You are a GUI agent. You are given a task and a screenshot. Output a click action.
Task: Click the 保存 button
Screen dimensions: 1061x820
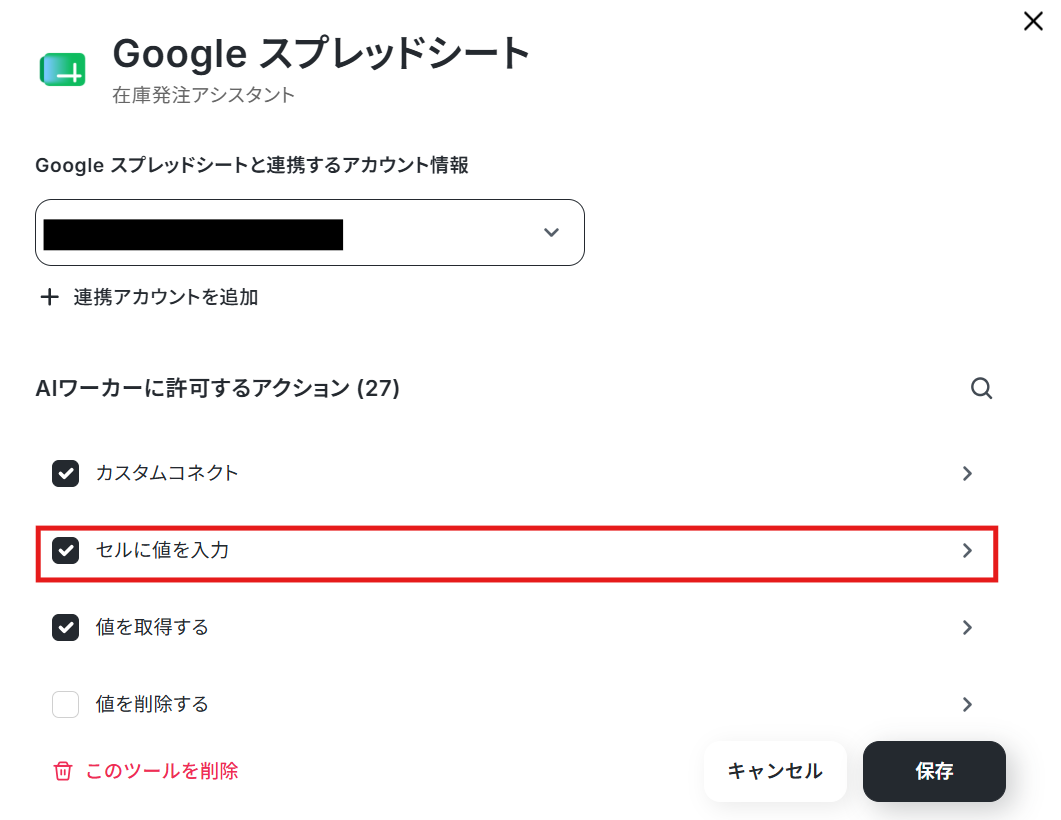pos(934,771)
